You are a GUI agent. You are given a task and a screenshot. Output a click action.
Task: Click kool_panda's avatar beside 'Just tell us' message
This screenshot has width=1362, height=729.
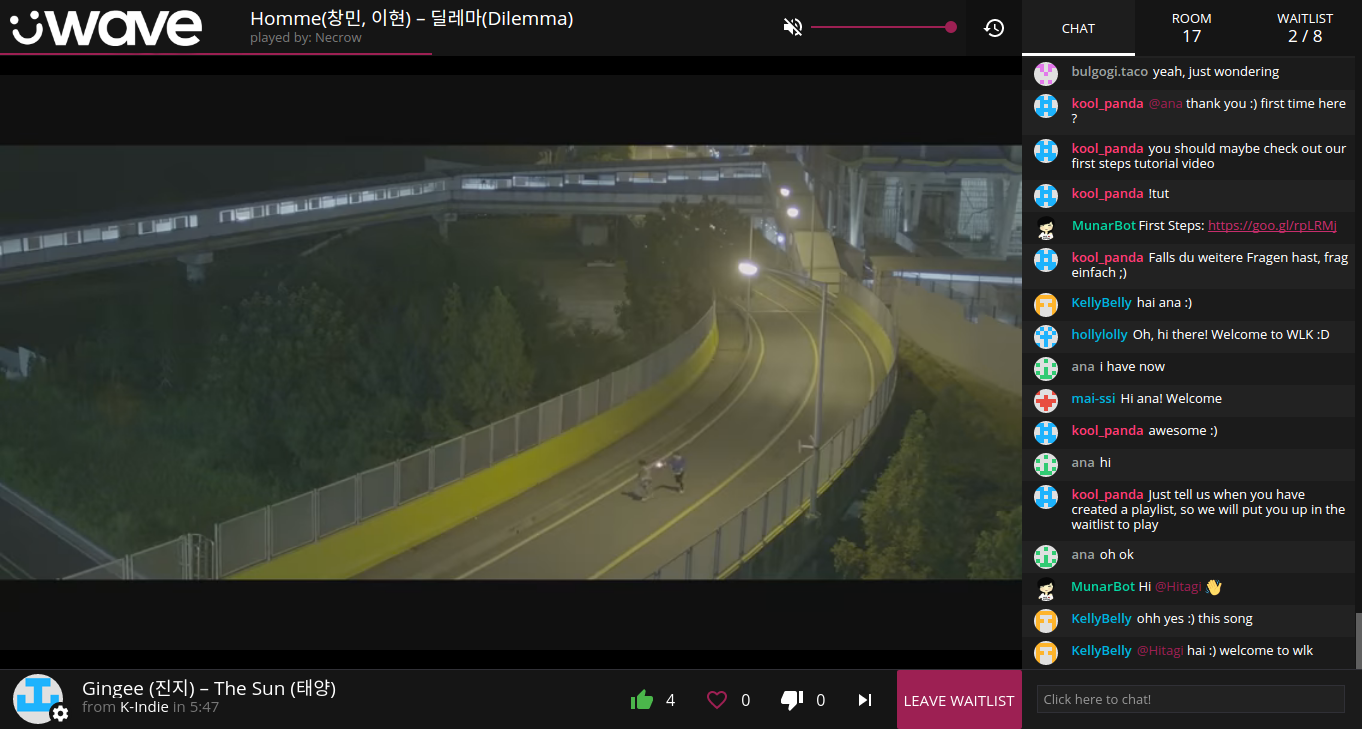[x=1046, y=496]
